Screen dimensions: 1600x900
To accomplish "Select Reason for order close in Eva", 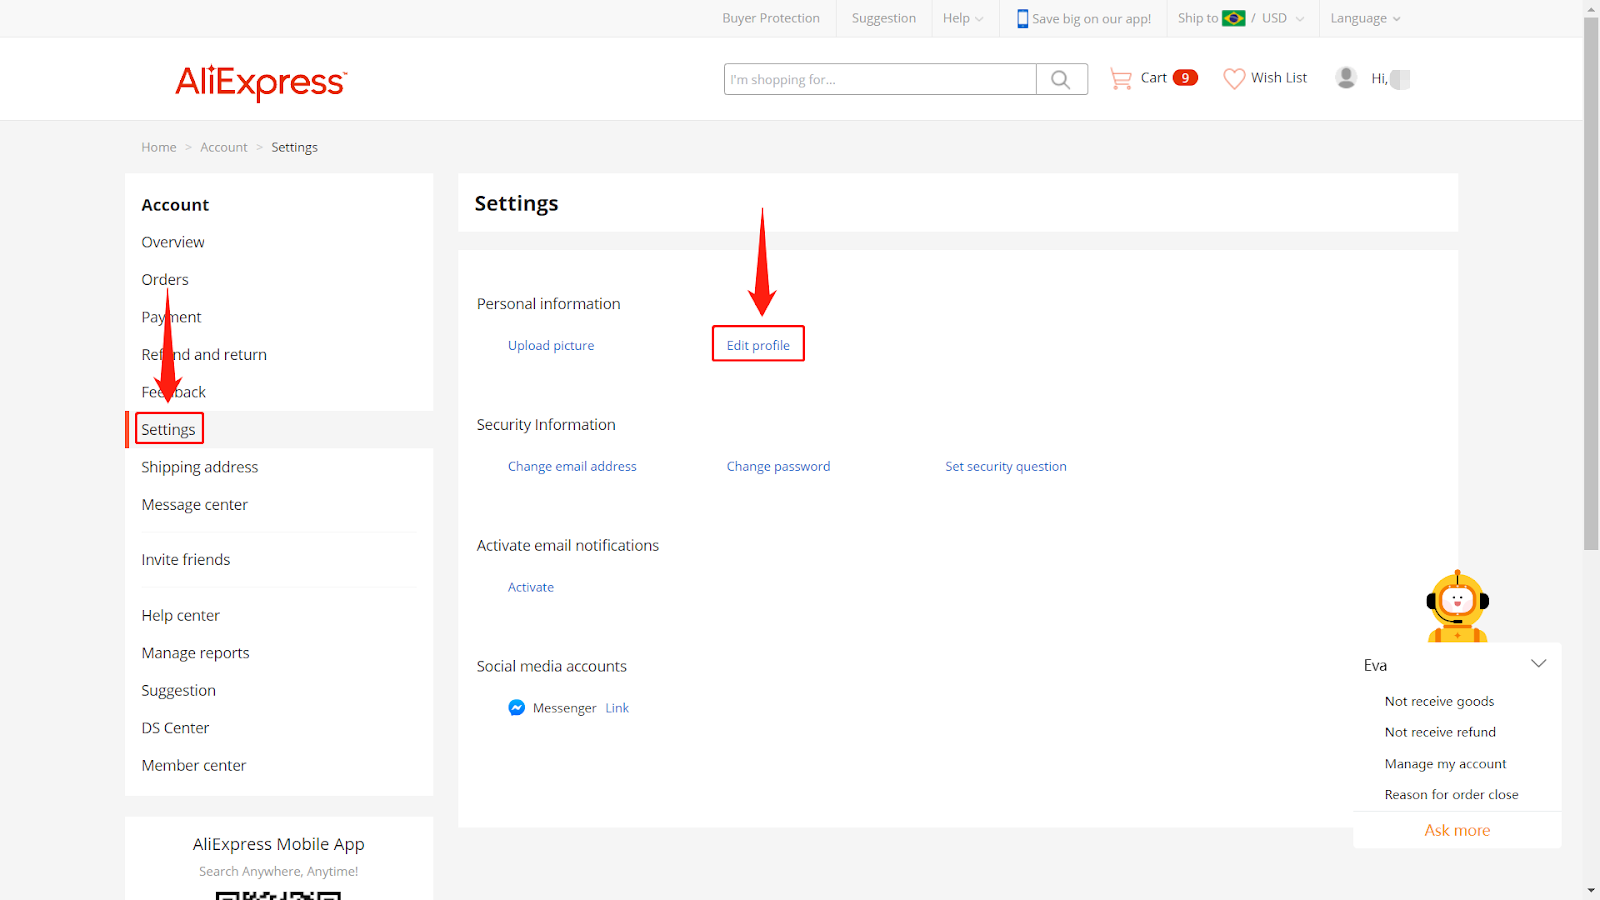I will tap(1452, 795).
